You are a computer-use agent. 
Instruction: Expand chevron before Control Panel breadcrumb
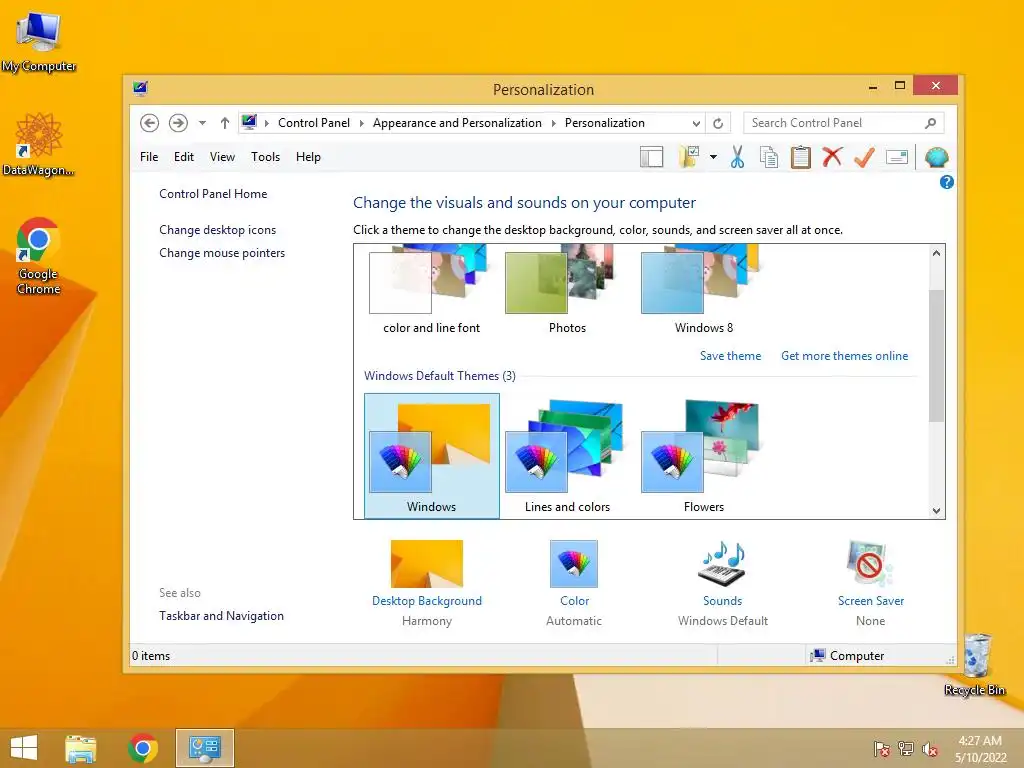[x=266, y=123]
